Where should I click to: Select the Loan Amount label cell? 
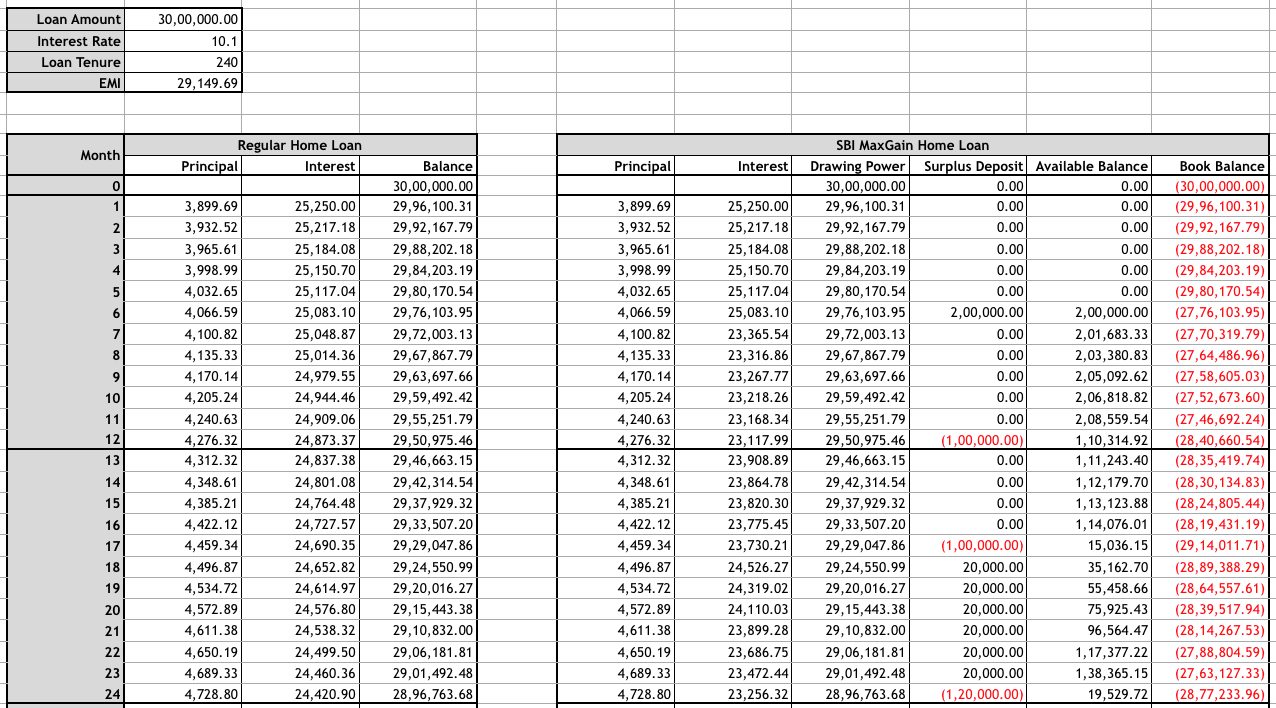click(66, 20)
